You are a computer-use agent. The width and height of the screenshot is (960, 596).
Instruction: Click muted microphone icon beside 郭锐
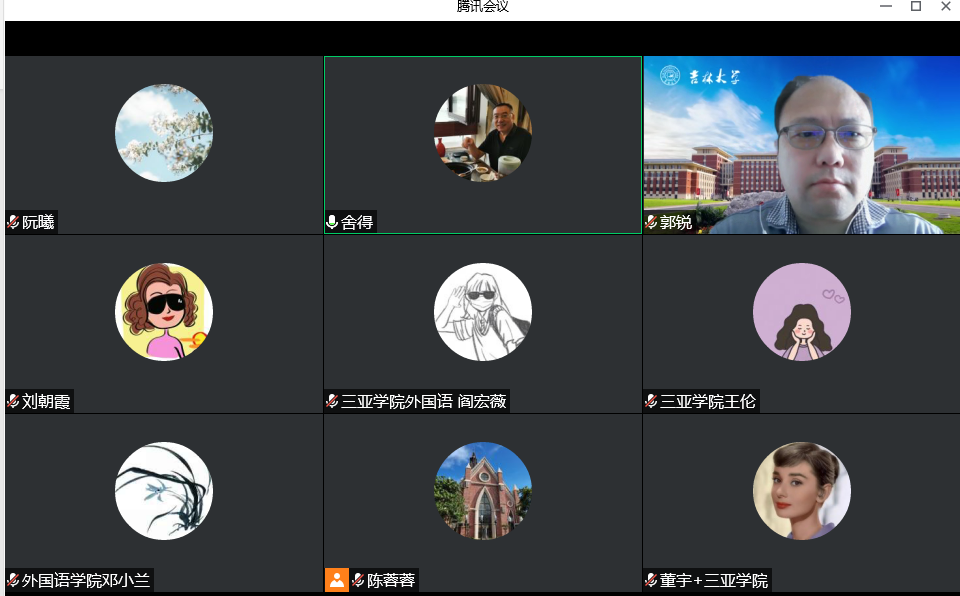tap(651, 222)
